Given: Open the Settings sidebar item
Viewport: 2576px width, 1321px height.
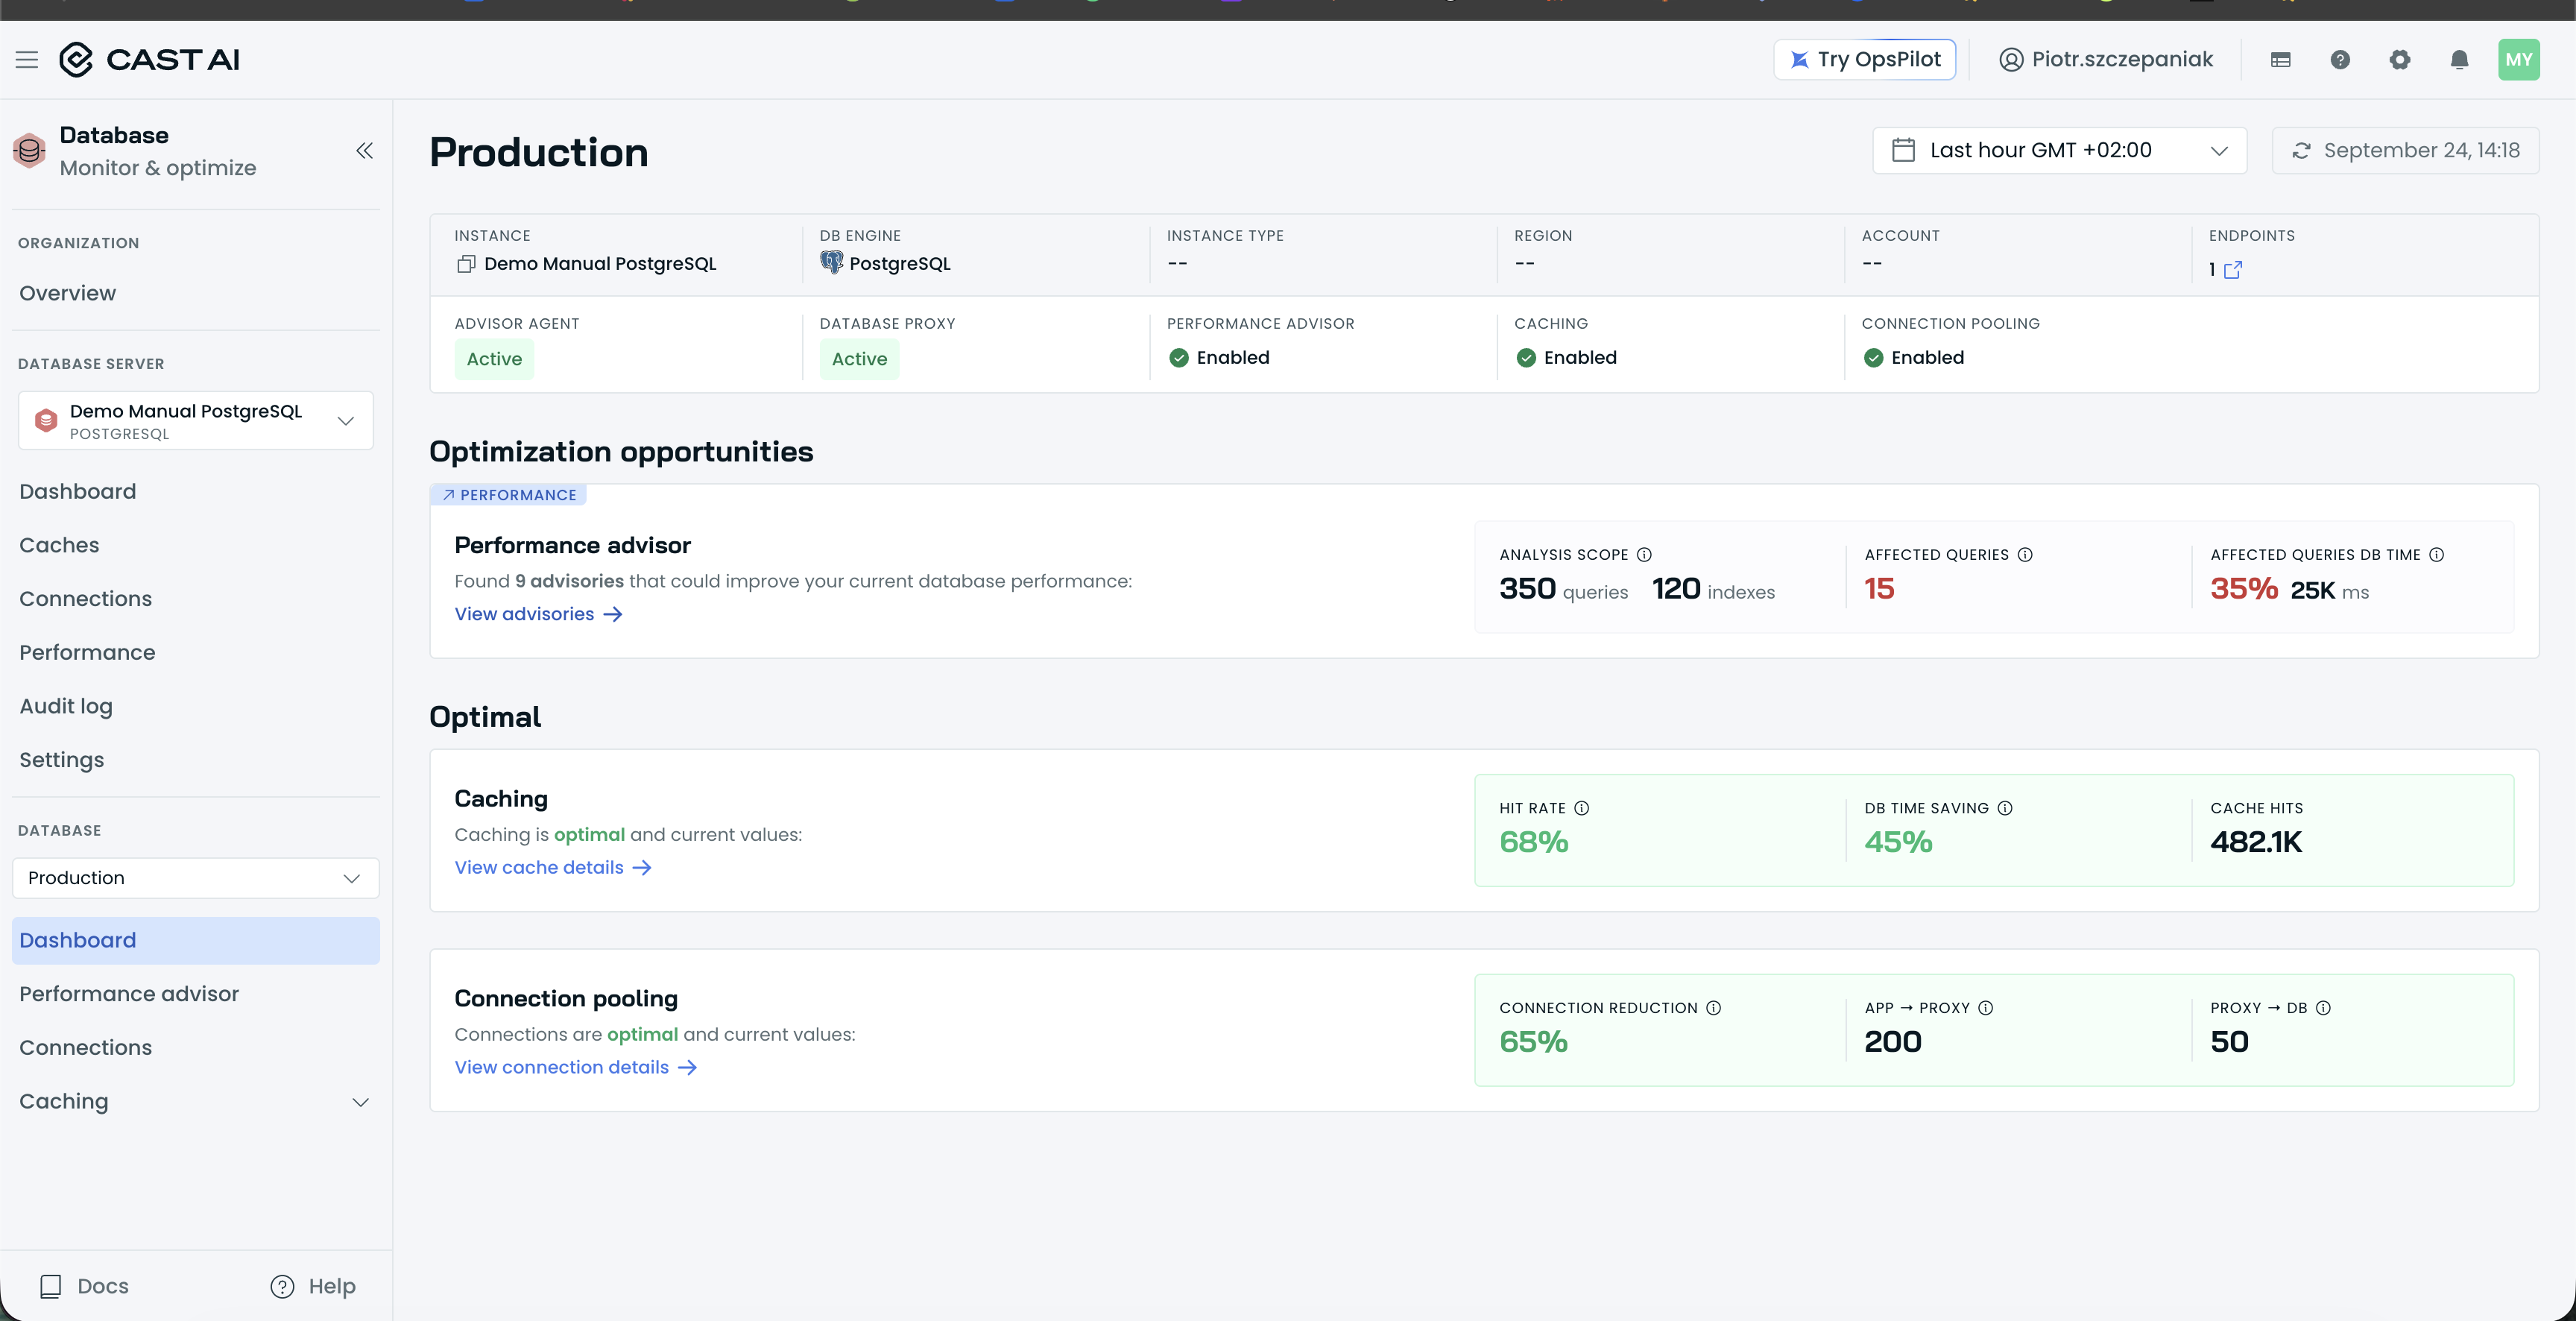Looking at the screenshot, I should pos(62,759).
